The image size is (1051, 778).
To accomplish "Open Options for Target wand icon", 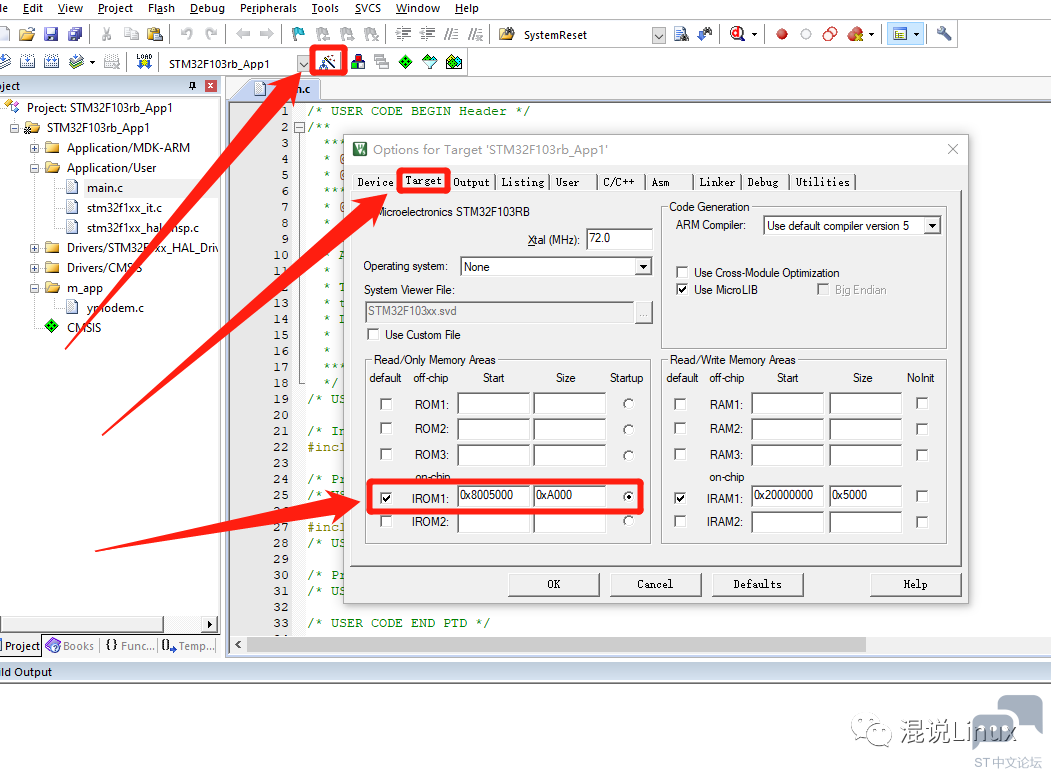I will click(328, 62).
